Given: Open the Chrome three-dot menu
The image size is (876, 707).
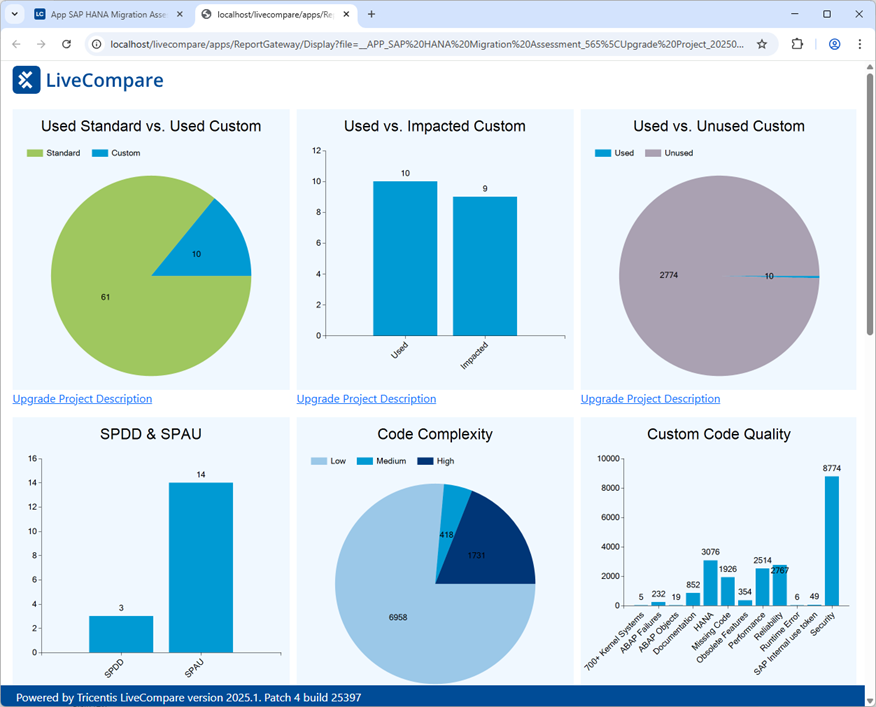Looking at the screenshot, I should point(860,44).
